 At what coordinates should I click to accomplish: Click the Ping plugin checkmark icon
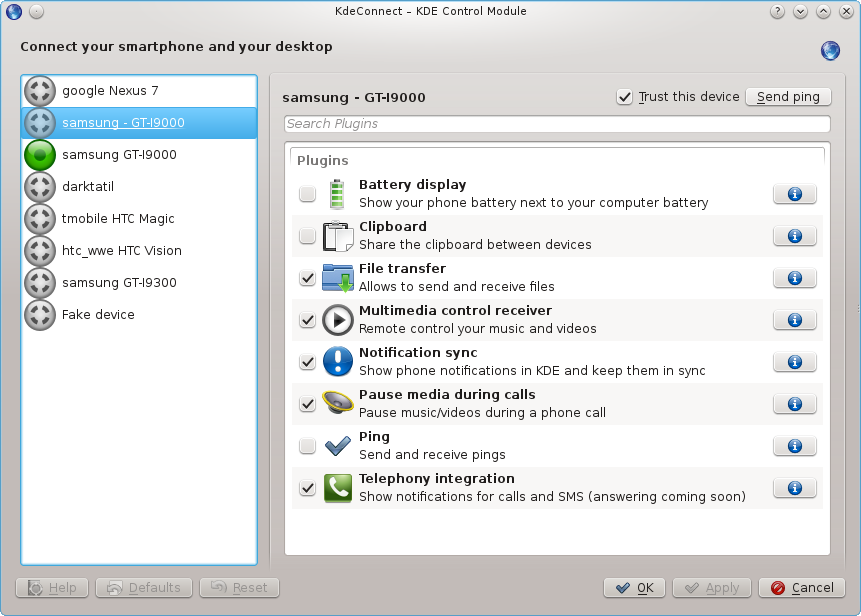[337, 445]
